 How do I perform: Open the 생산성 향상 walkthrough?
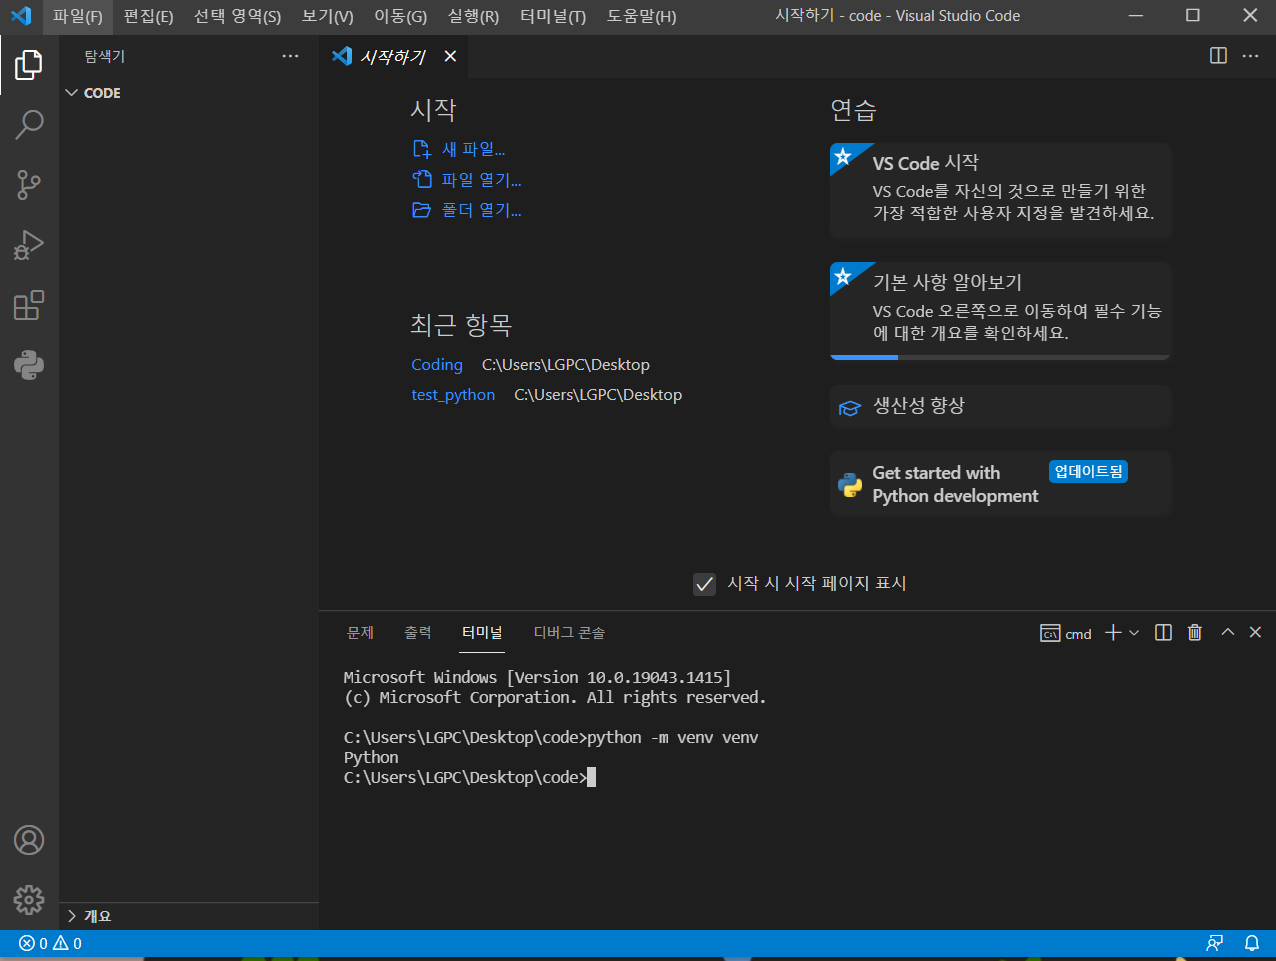click(x=1000, y=406)
